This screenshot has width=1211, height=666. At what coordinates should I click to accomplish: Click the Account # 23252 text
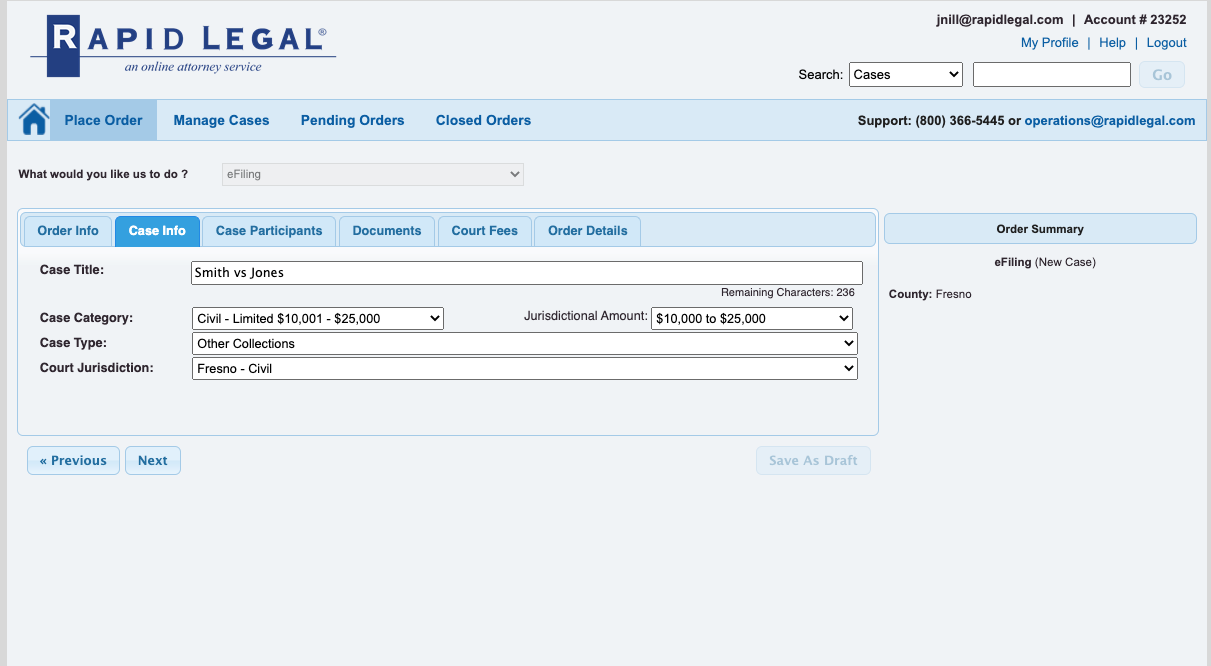pyautogui.click(x=1135, y=20)
